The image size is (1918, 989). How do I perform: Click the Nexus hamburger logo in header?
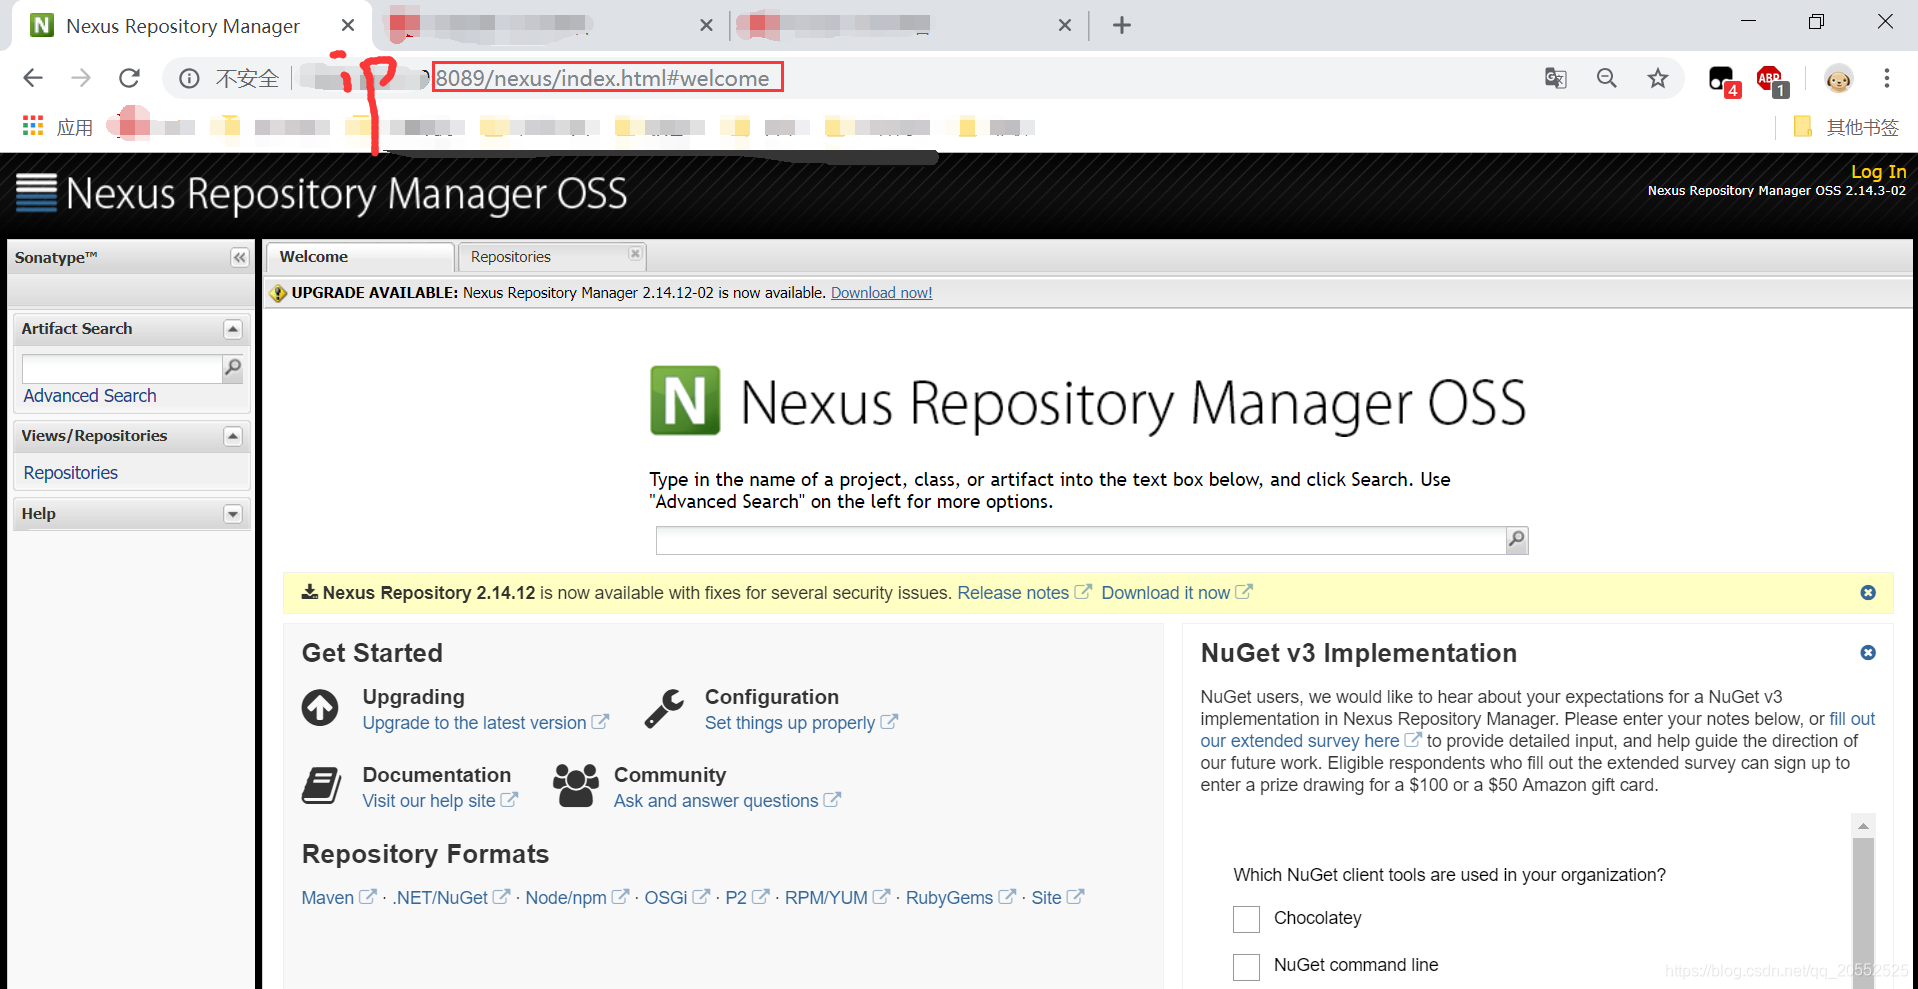coord(36,193)
